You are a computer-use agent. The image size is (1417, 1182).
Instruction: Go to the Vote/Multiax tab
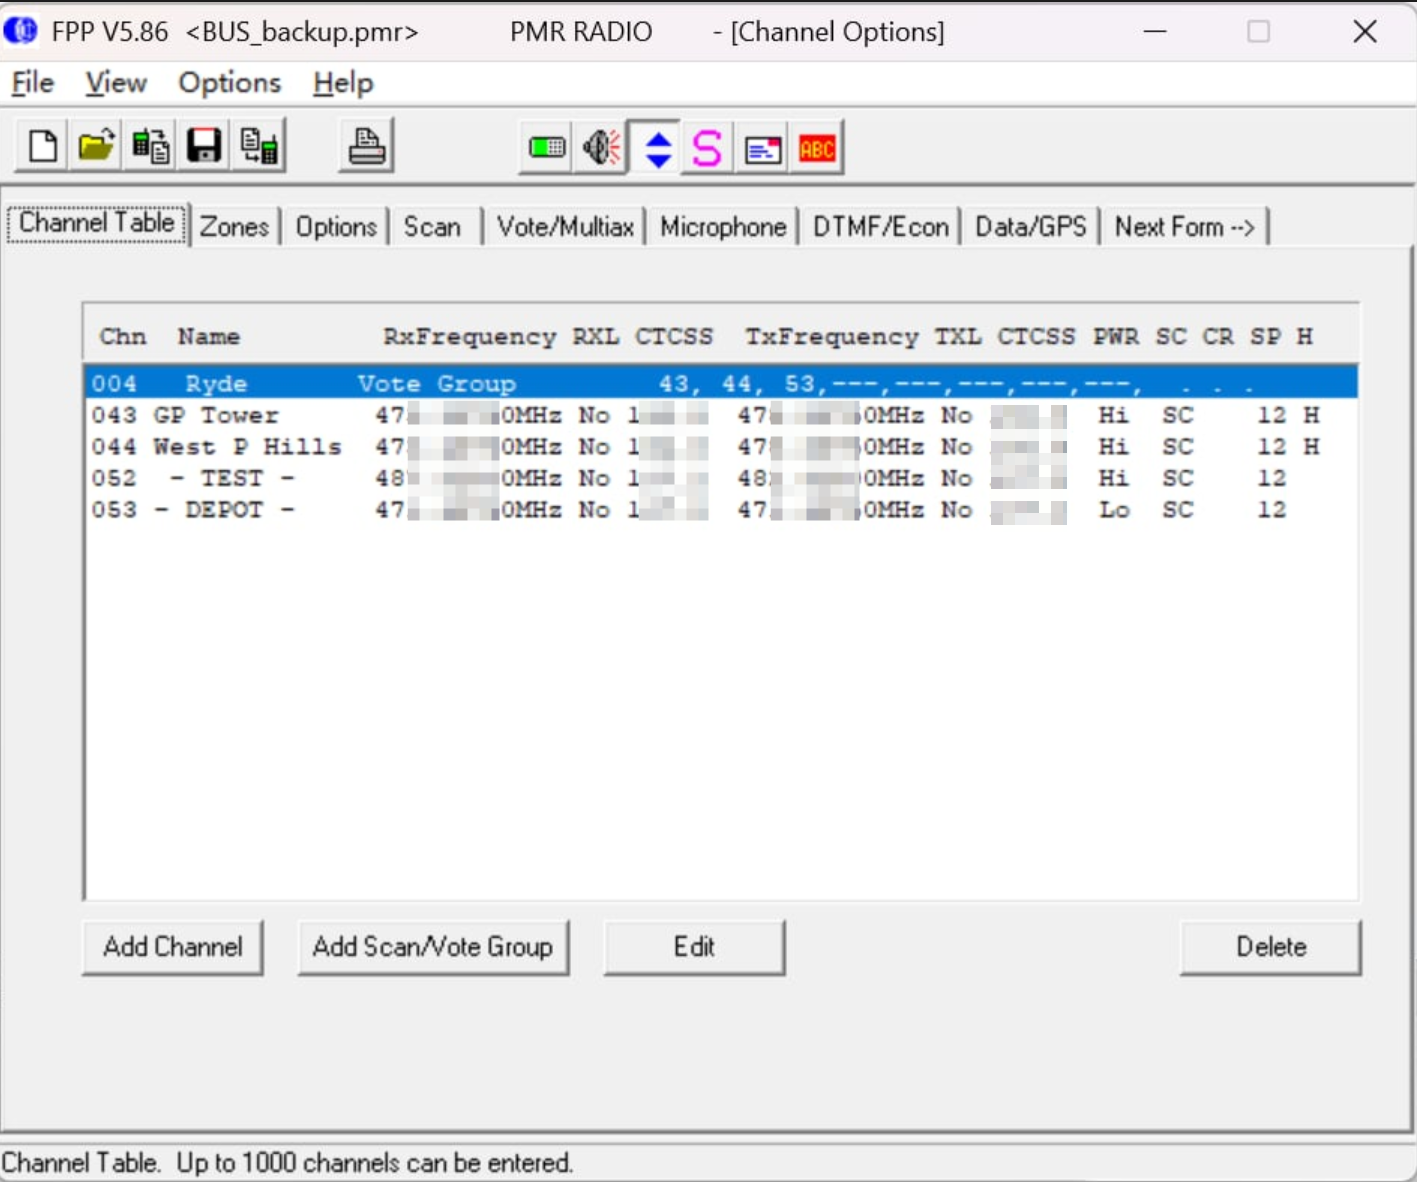tap(565, 227)
